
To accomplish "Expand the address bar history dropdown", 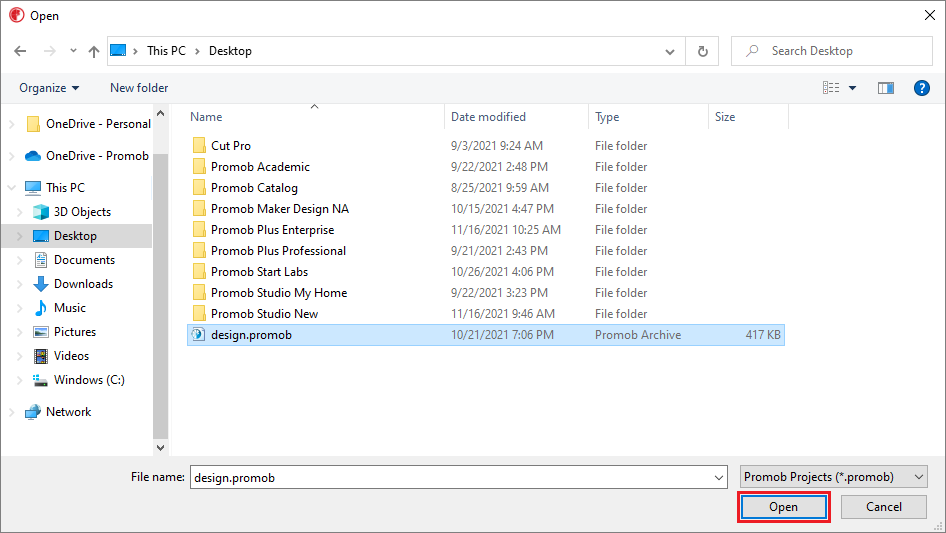I will 670,51.
